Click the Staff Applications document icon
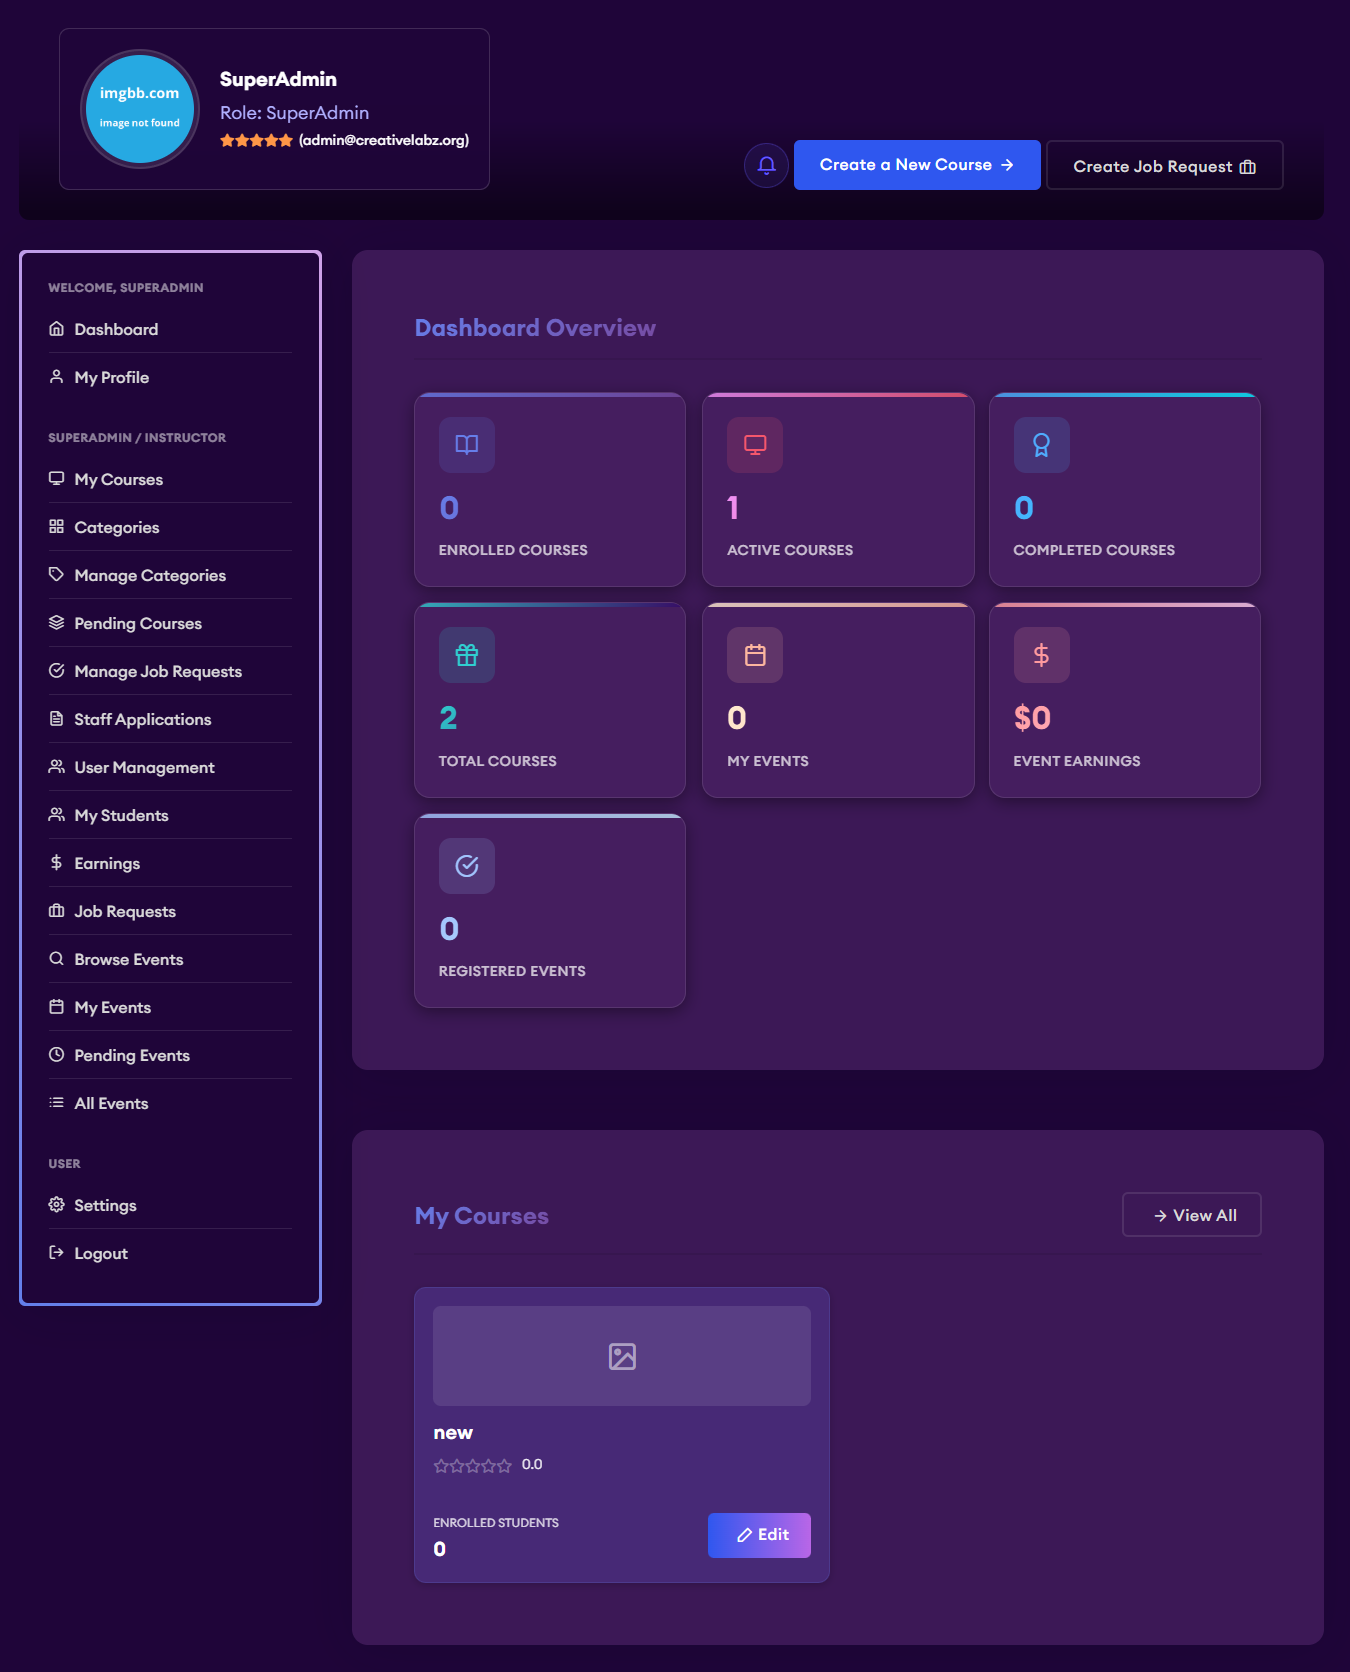The width and height of the screenshot is (1350, 1672). 57,719
